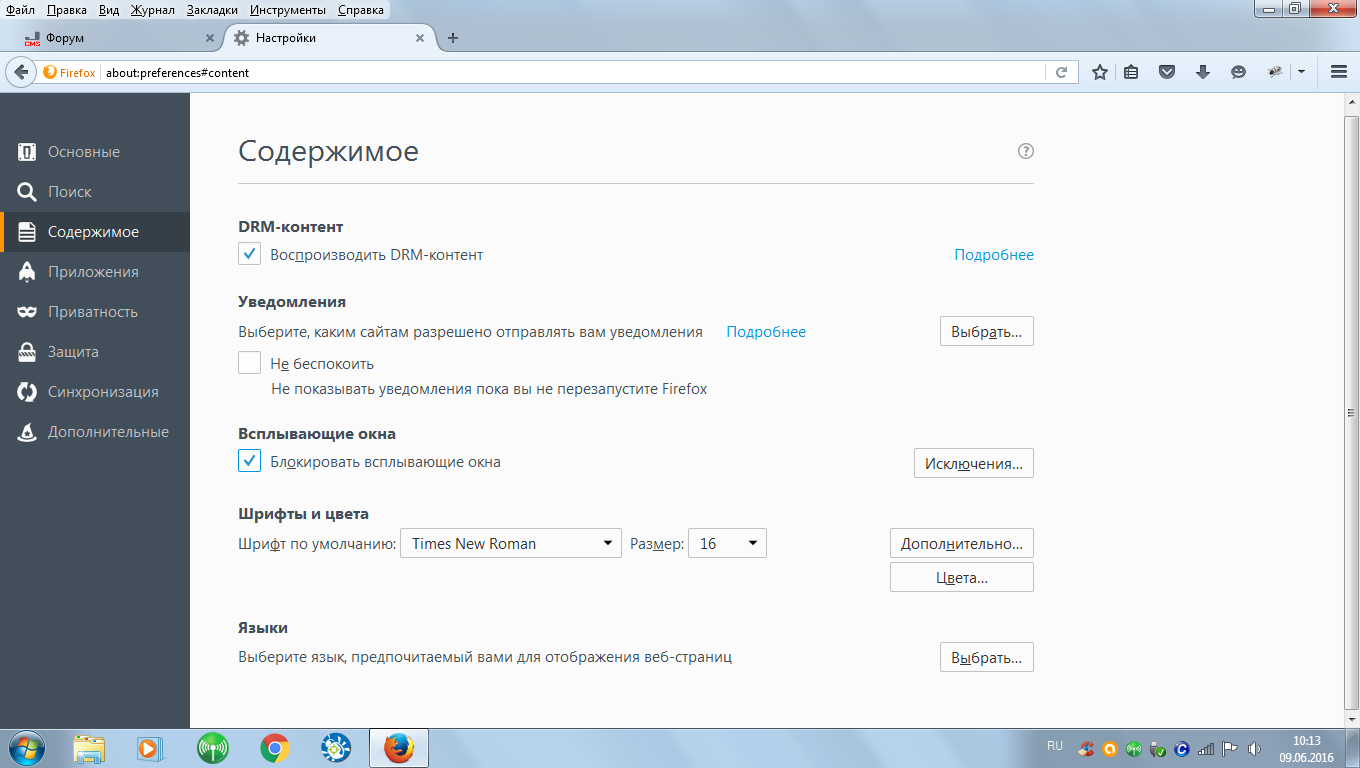Image resolution: width=1360 pixels, height=768 pixels.
Task: Click the volume speaker tray icon
Action: (1254, 748)
